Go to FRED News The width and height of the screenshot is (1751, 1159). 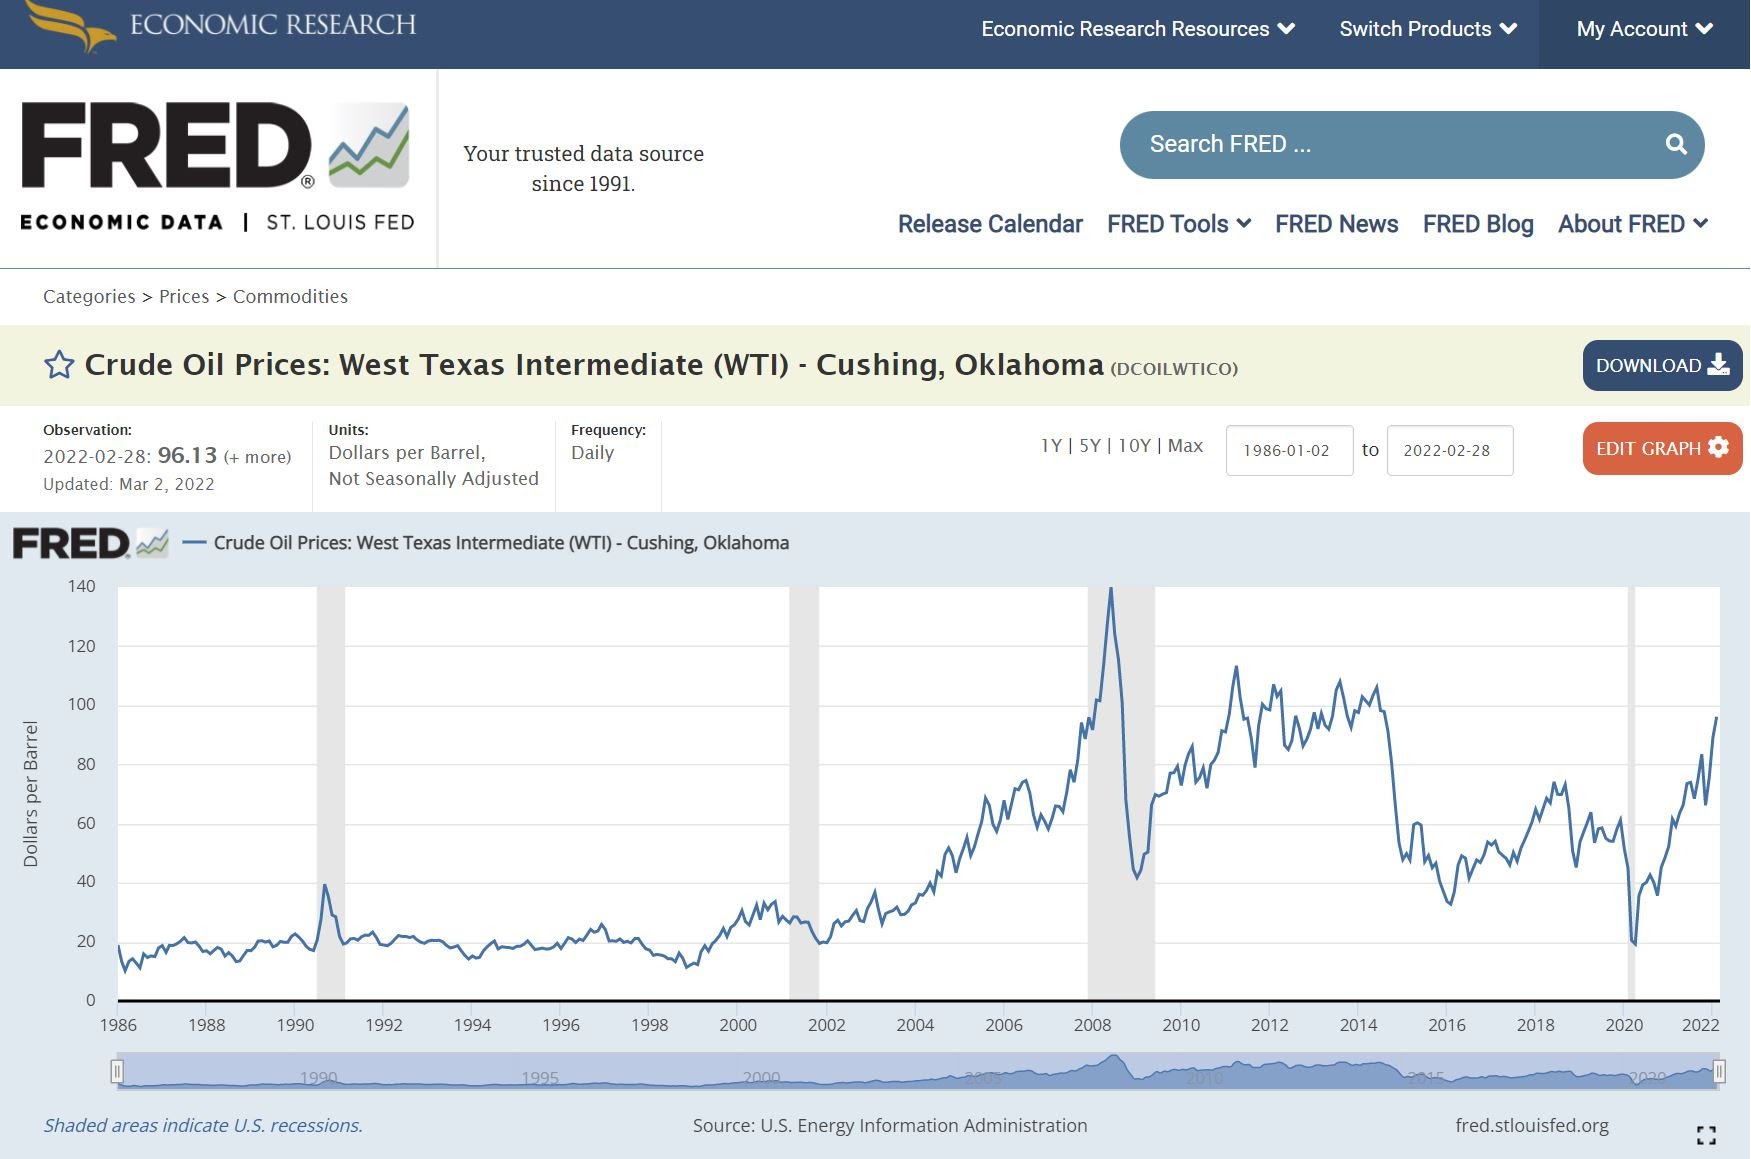point(1336,224)
